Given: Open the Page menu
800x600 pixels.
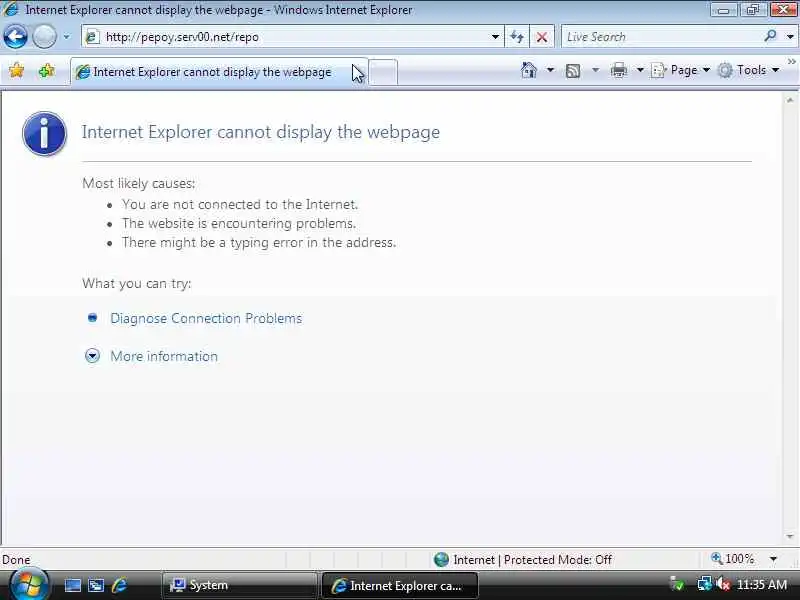Looking at the screenshot, I should tap(681, 70).
